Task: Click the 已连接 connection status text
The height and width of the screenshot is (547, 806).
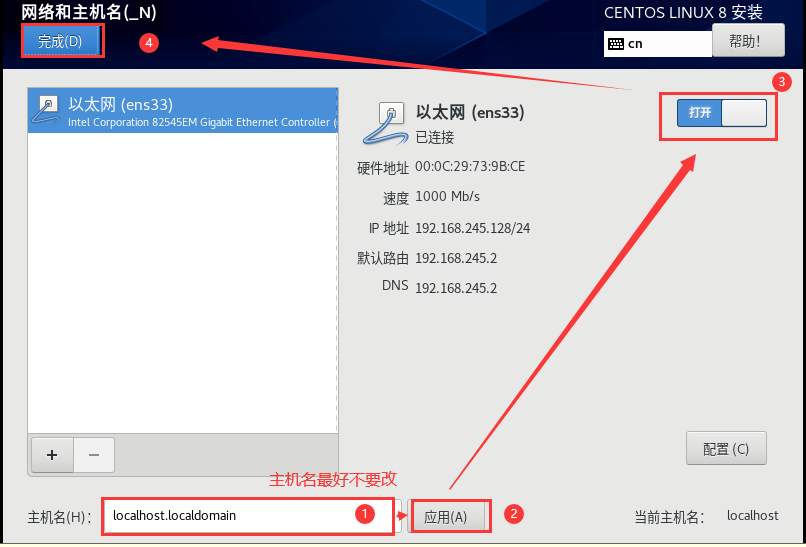Action: [435, 137]
